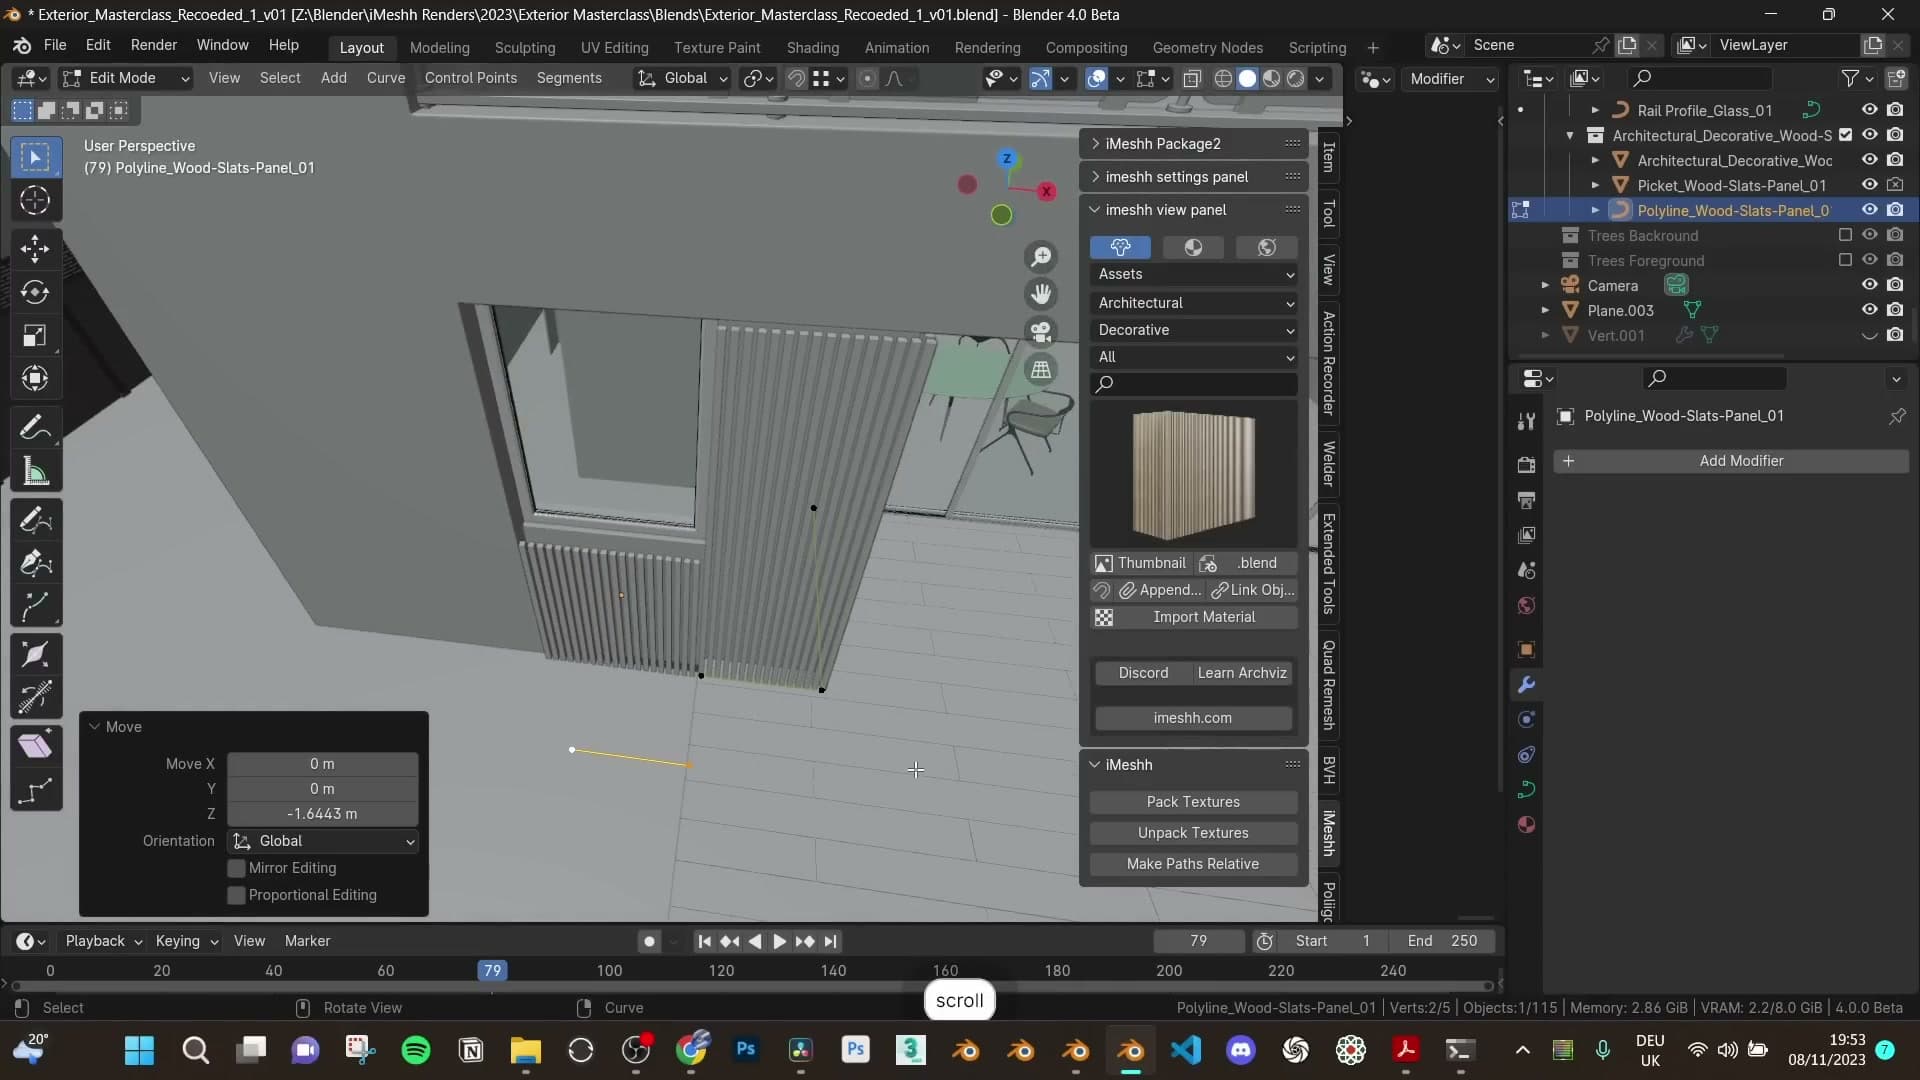Open the Object properties tab icon
Image resolution: width=1920 pixels, height=1080 pixels.
pos(1526,649)
